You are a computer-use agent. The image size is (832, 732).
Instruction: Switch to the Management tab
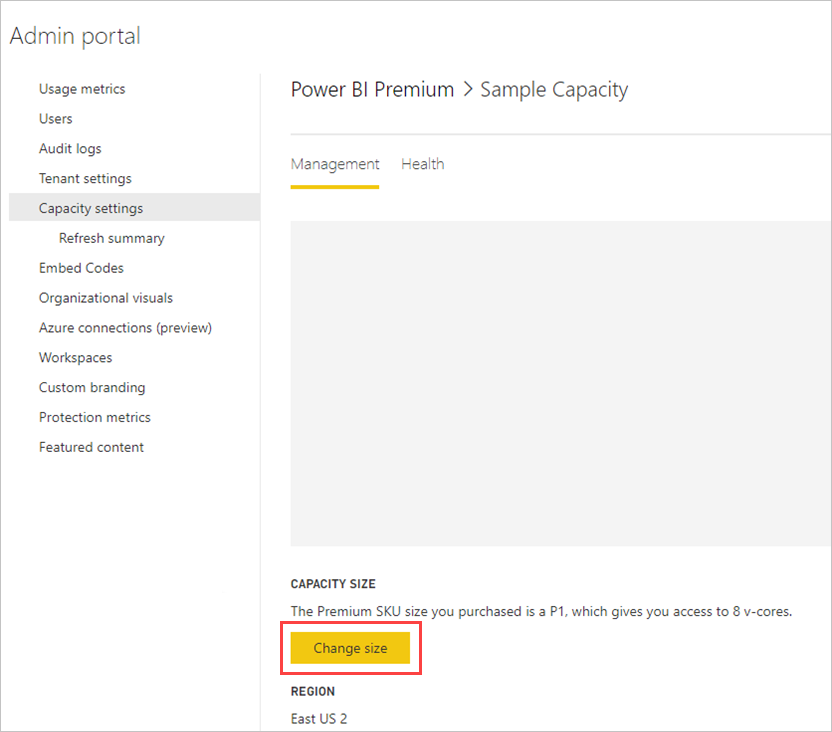click(335, 164)
